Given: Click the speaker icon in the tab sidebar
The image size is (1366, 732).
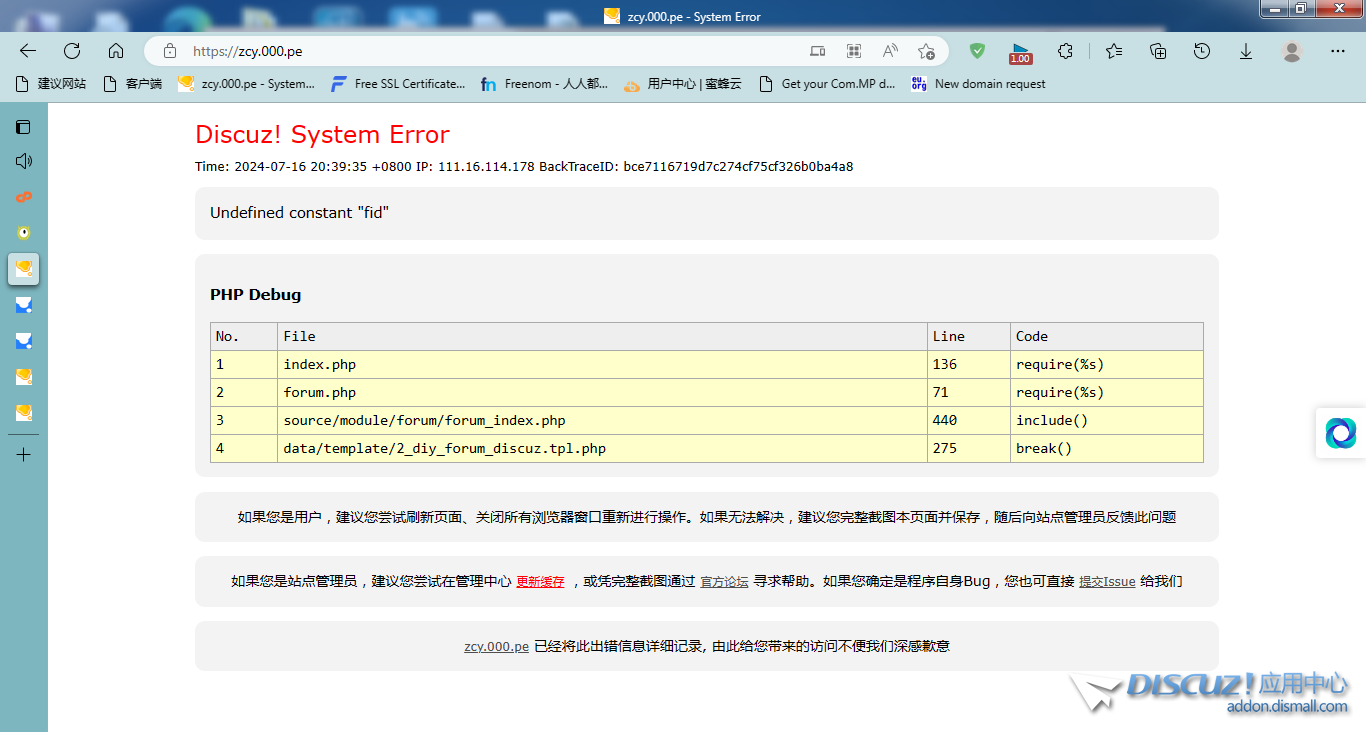Looking at the screenshot, I should coord(24,161).
